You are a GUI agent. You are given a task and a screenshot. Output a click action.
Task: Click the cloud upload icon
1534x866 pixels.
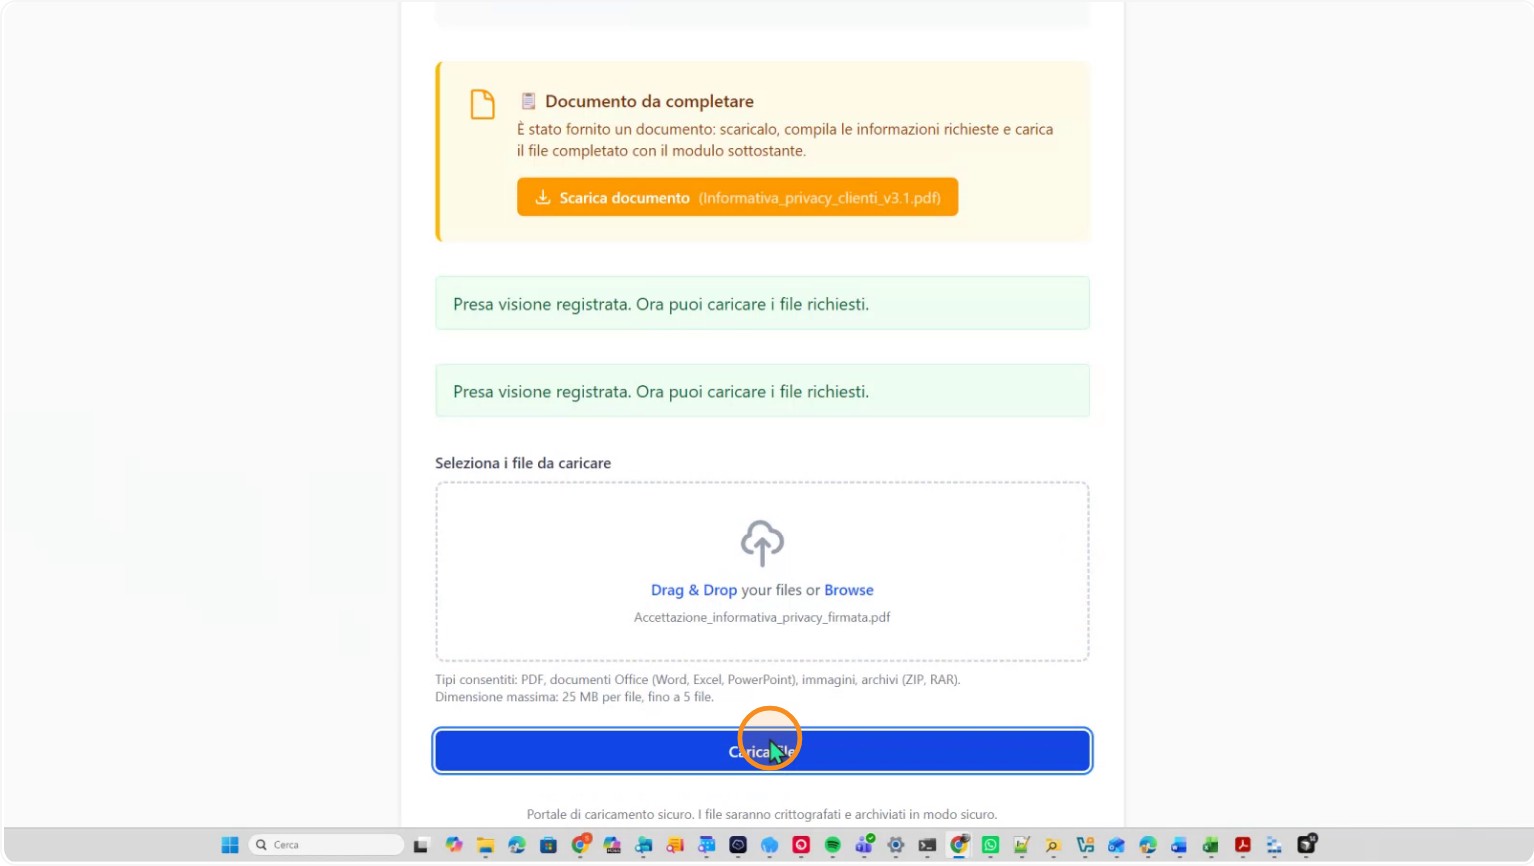coord(762,543)
